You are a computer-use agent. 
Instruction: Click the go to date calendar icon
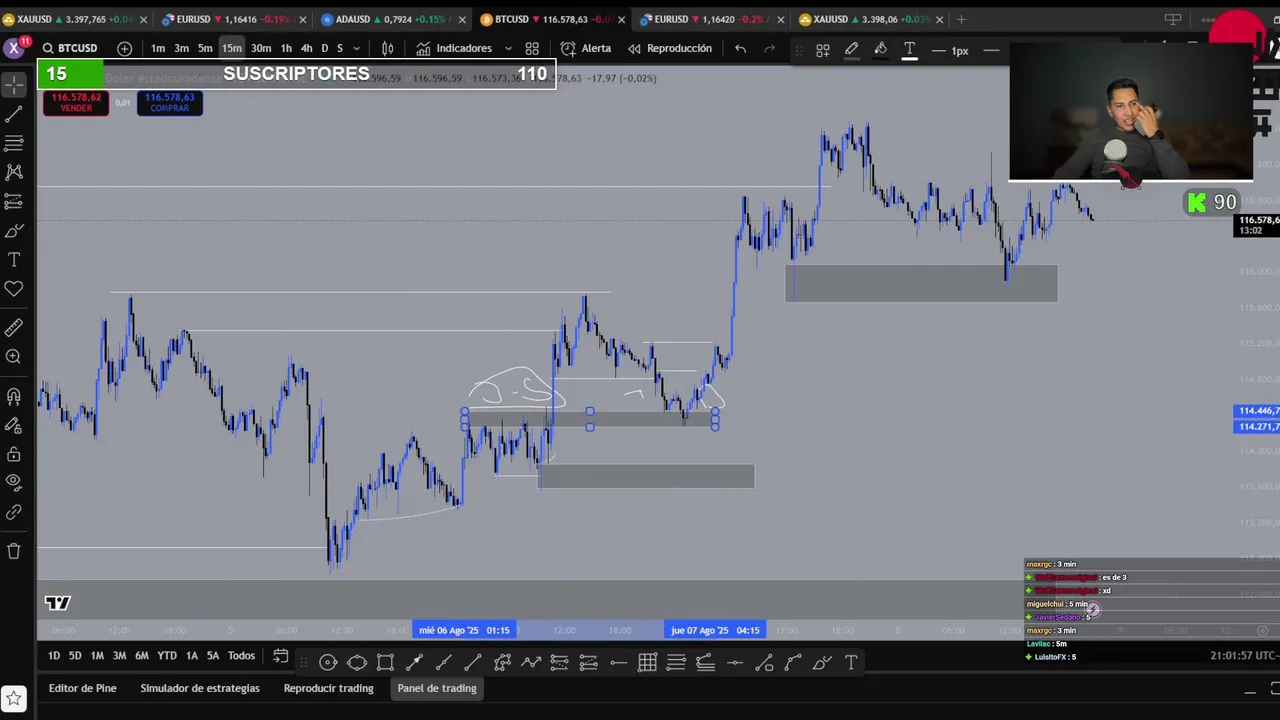(281, 656)
